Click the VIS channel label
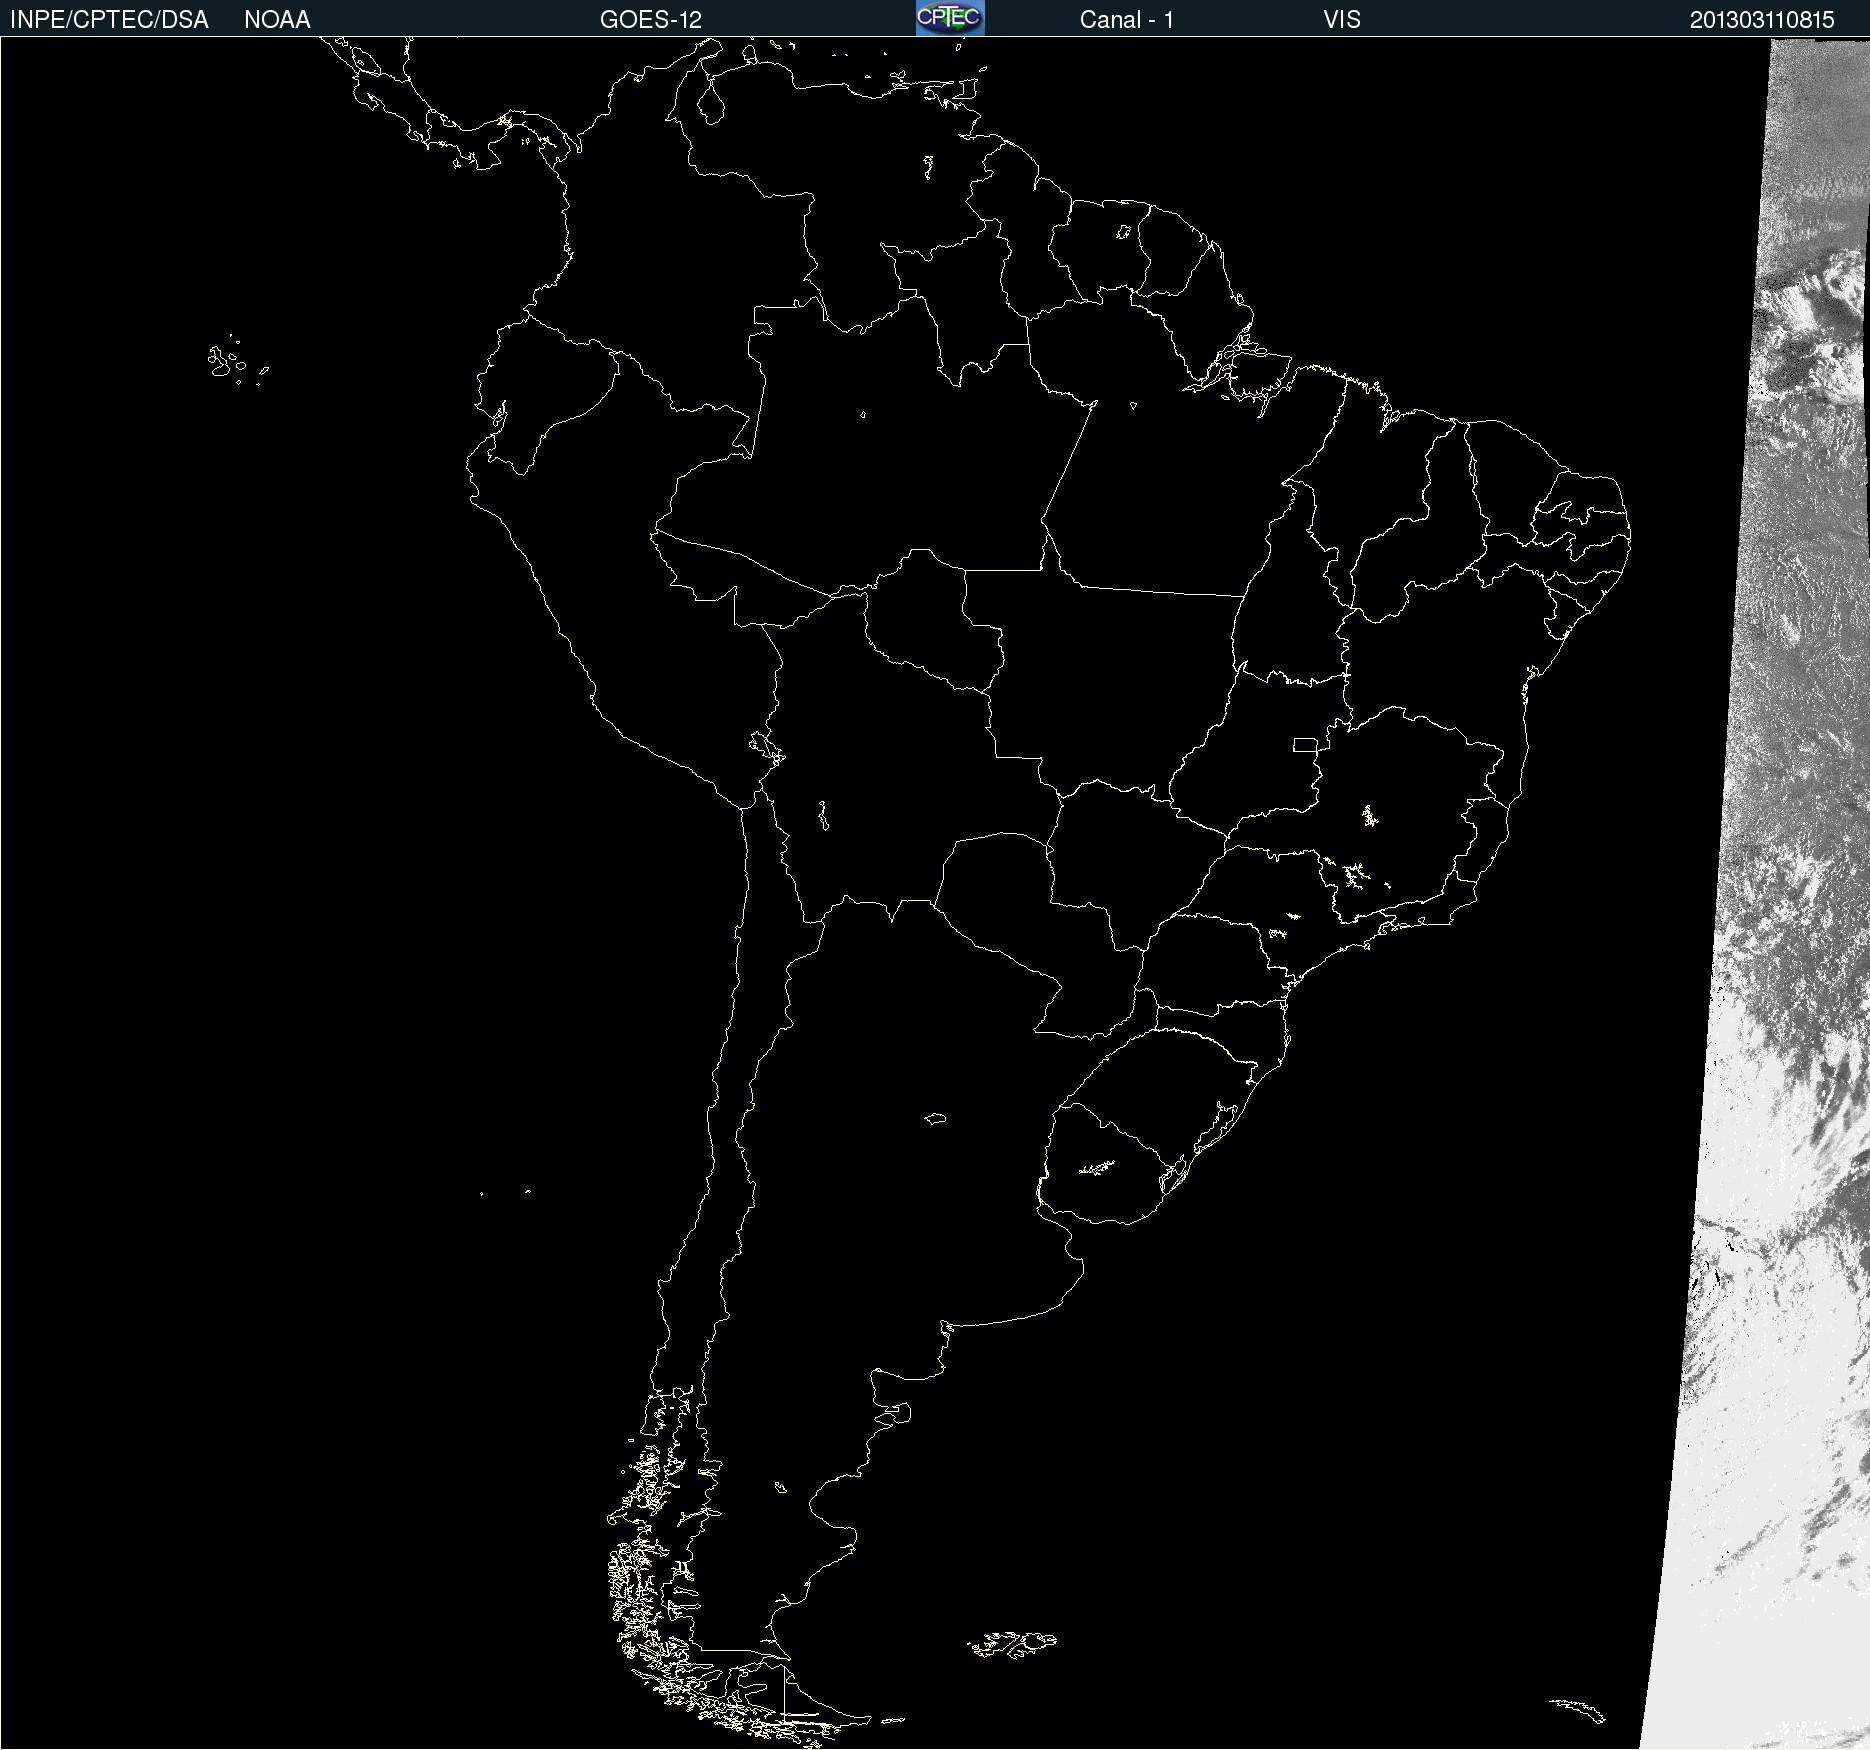The width and height of the screenshot is (1870, 1750). [1342, 20]
